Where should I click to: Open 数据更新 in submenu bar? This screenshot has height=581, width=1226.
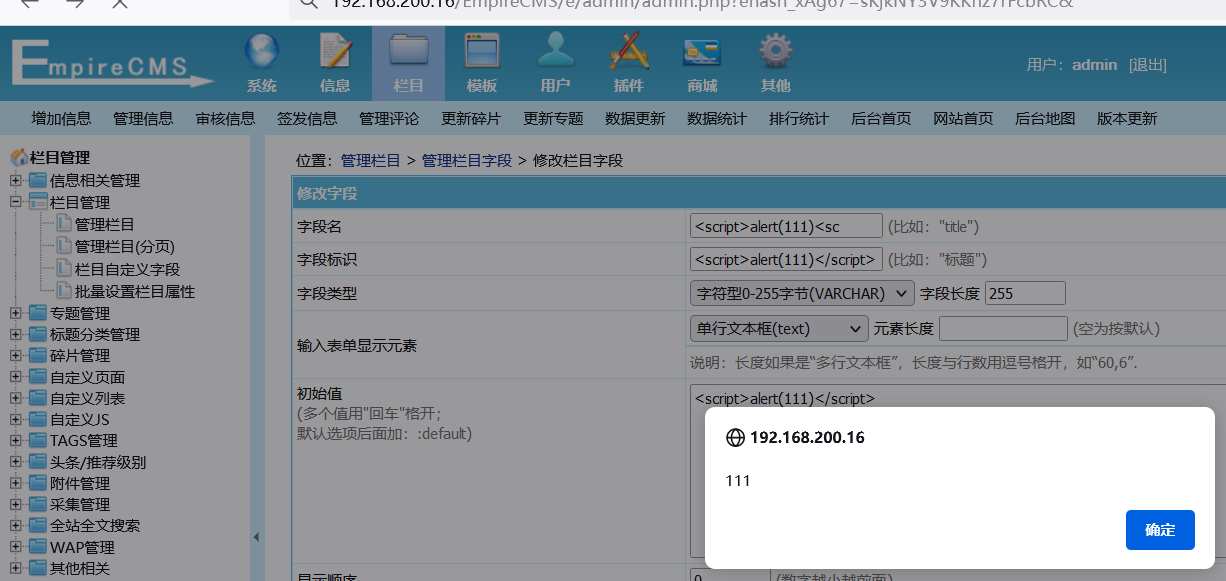[x=635, y=119]
